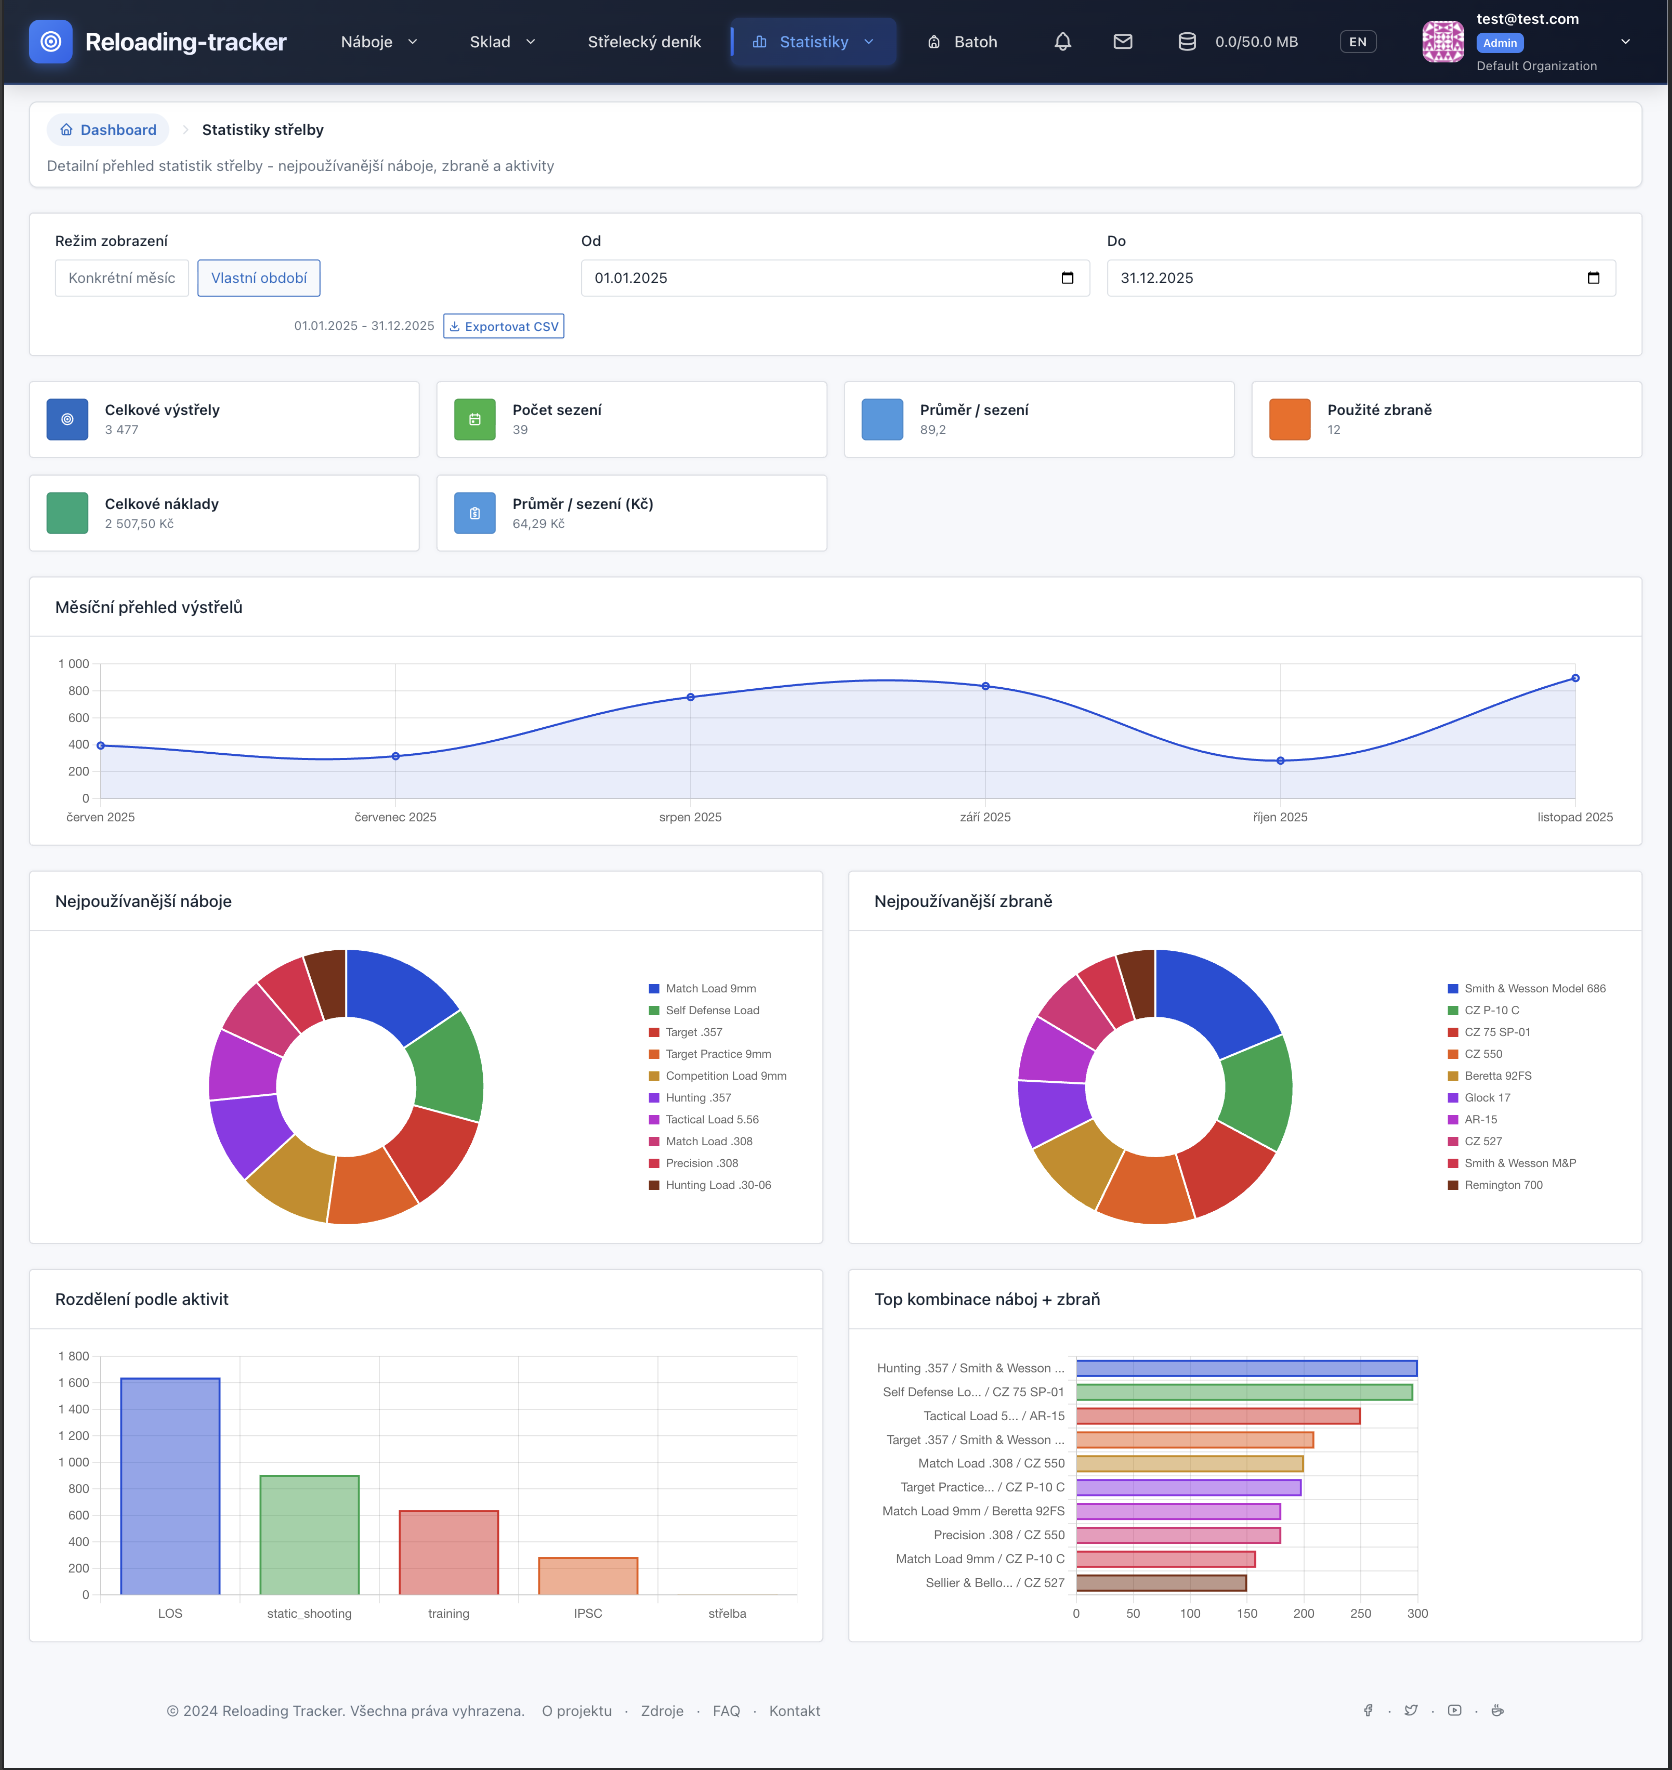Image resolution: width=1672 pixels, height=1770 pixels.
Task: Open the user account dropdown chevron
Action: click(1625, 42)
